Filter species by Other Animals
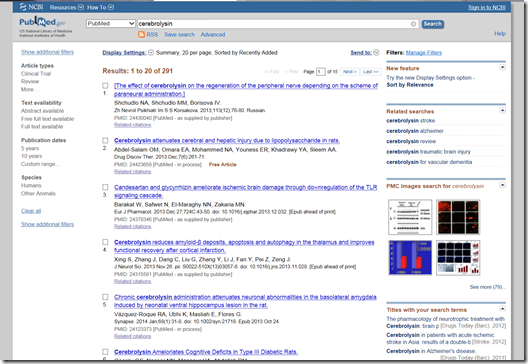The image size is (528, 364). (x=38, y=194)
